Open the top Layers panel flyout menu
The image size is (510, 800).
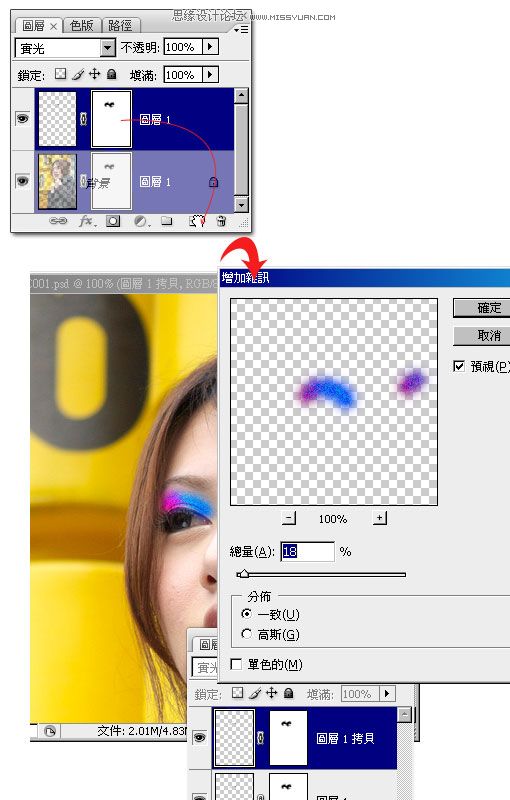(x=241, y=30)
